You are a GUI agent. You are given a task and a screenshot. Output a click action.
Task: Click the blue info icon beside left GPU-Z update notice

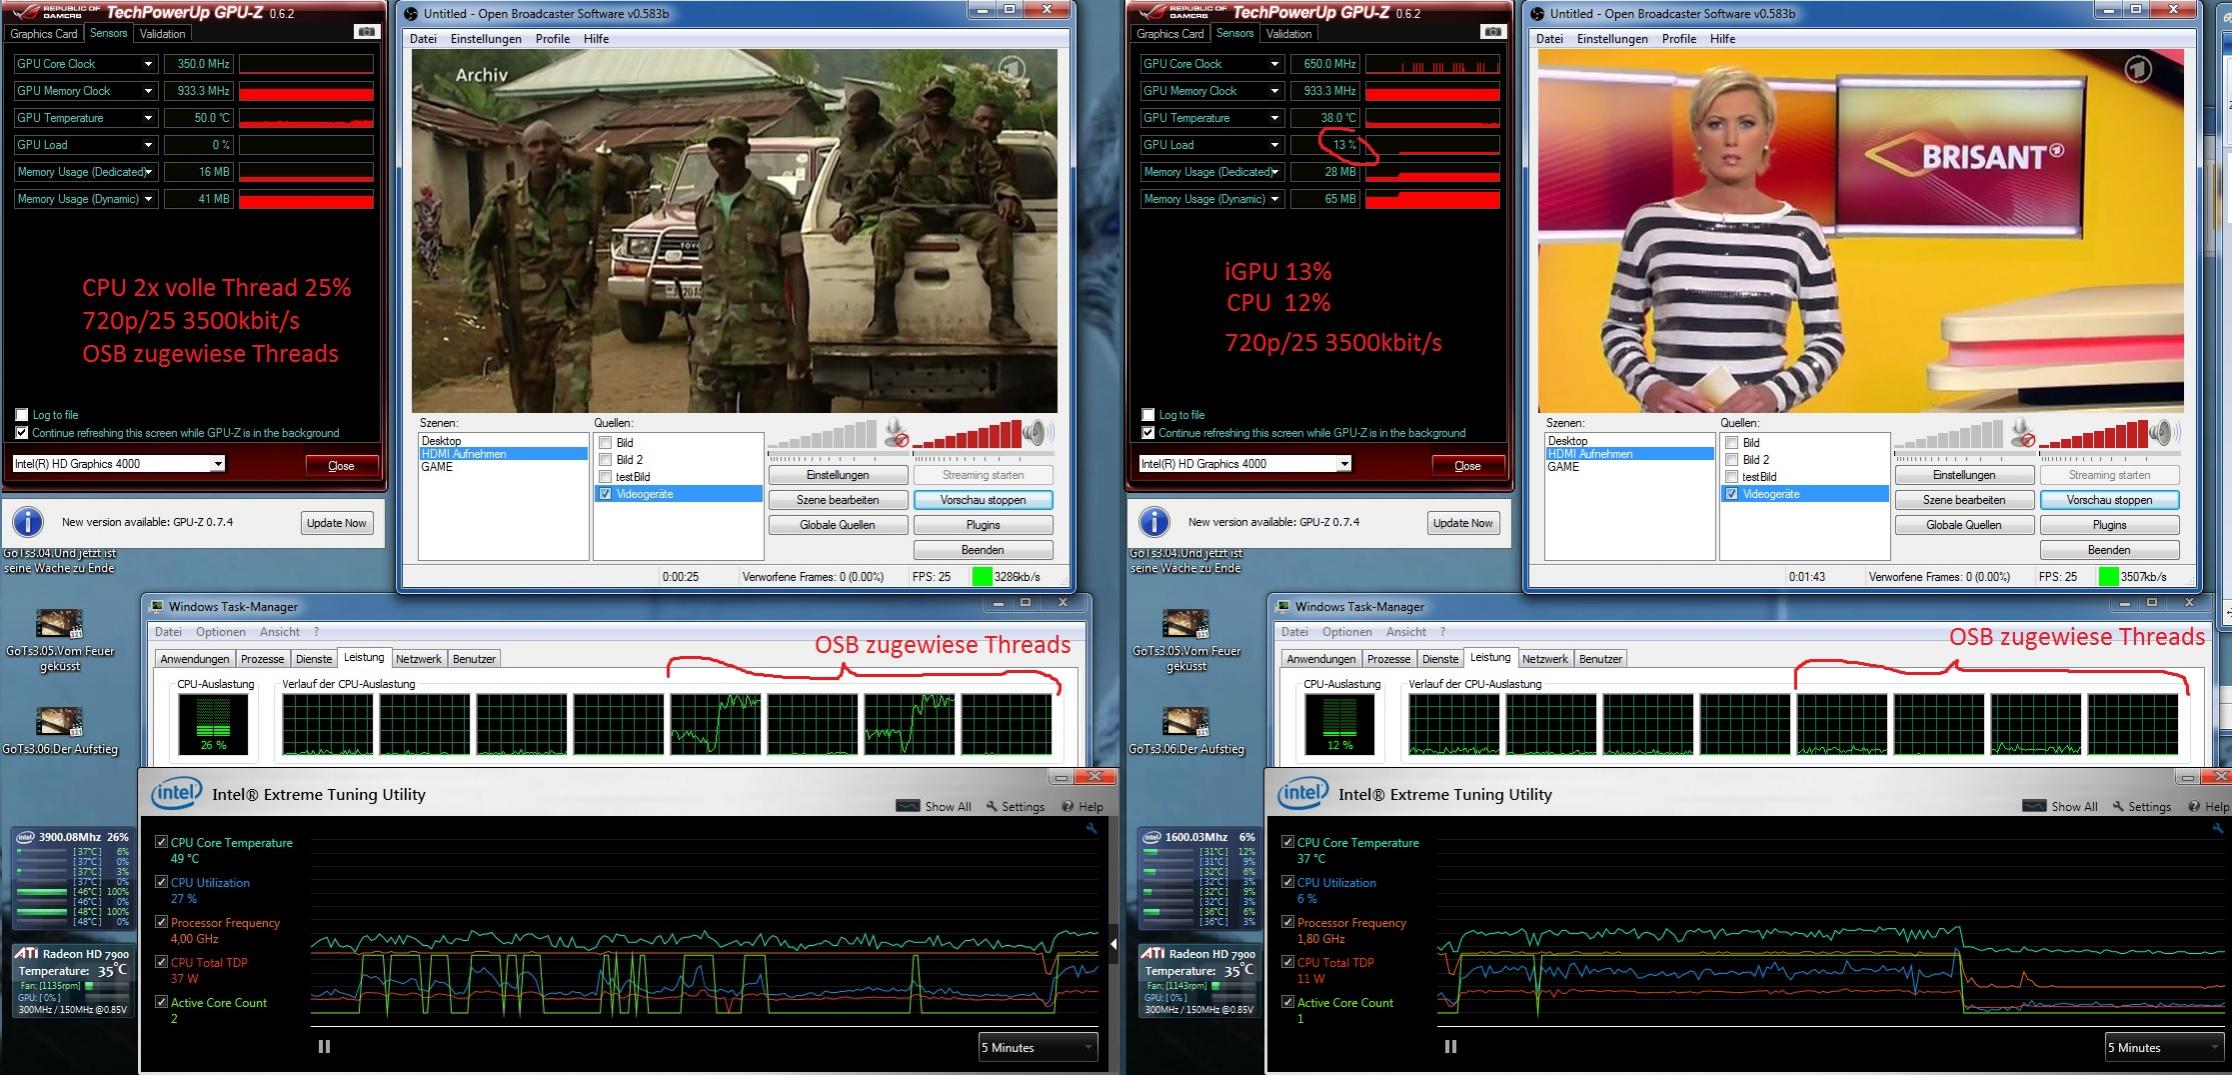click(28, 522)
